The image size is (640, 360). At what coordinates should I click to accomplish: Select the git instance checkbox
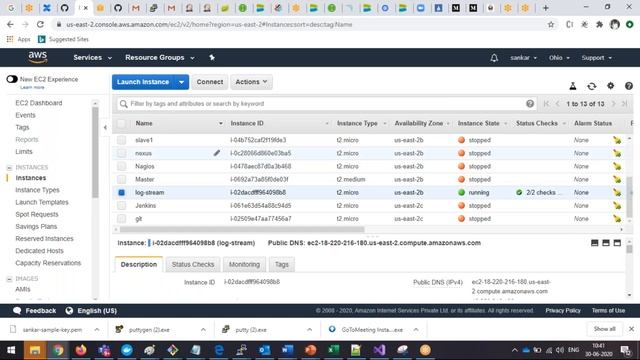click(122, 219)
